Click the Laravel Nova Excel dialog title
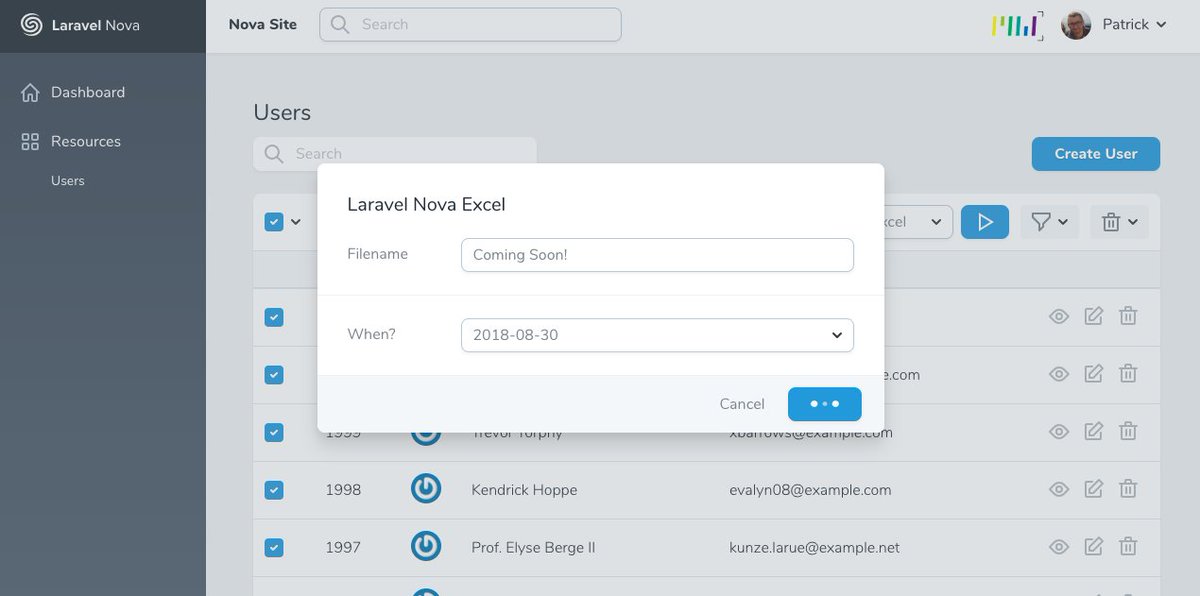Screen dimensions: 1200x596 click(x=426, y=205)
